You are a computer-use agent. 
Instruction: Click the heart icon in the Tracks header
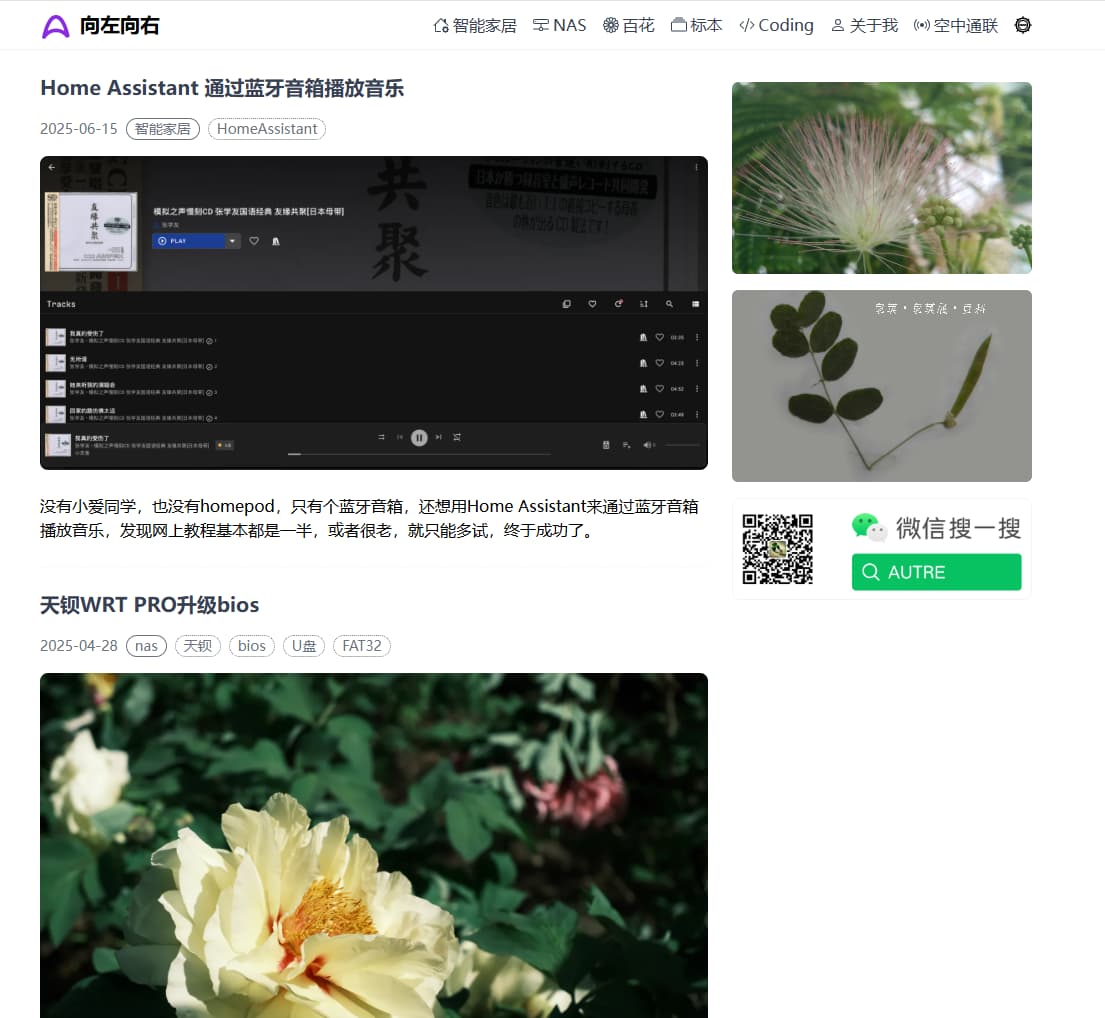point(593,303)
